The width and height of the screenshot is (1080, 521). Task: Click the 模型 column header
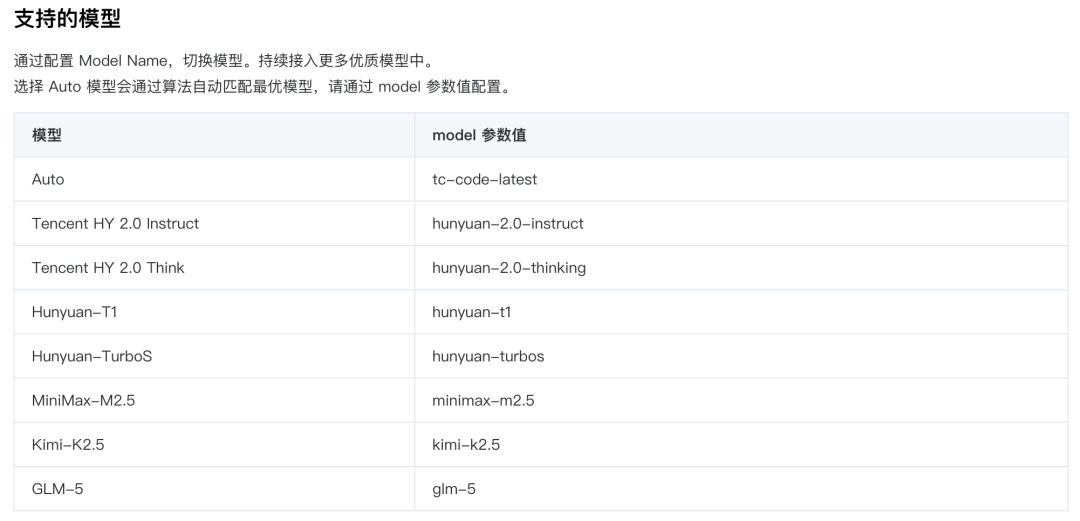[x=47, y=135]
